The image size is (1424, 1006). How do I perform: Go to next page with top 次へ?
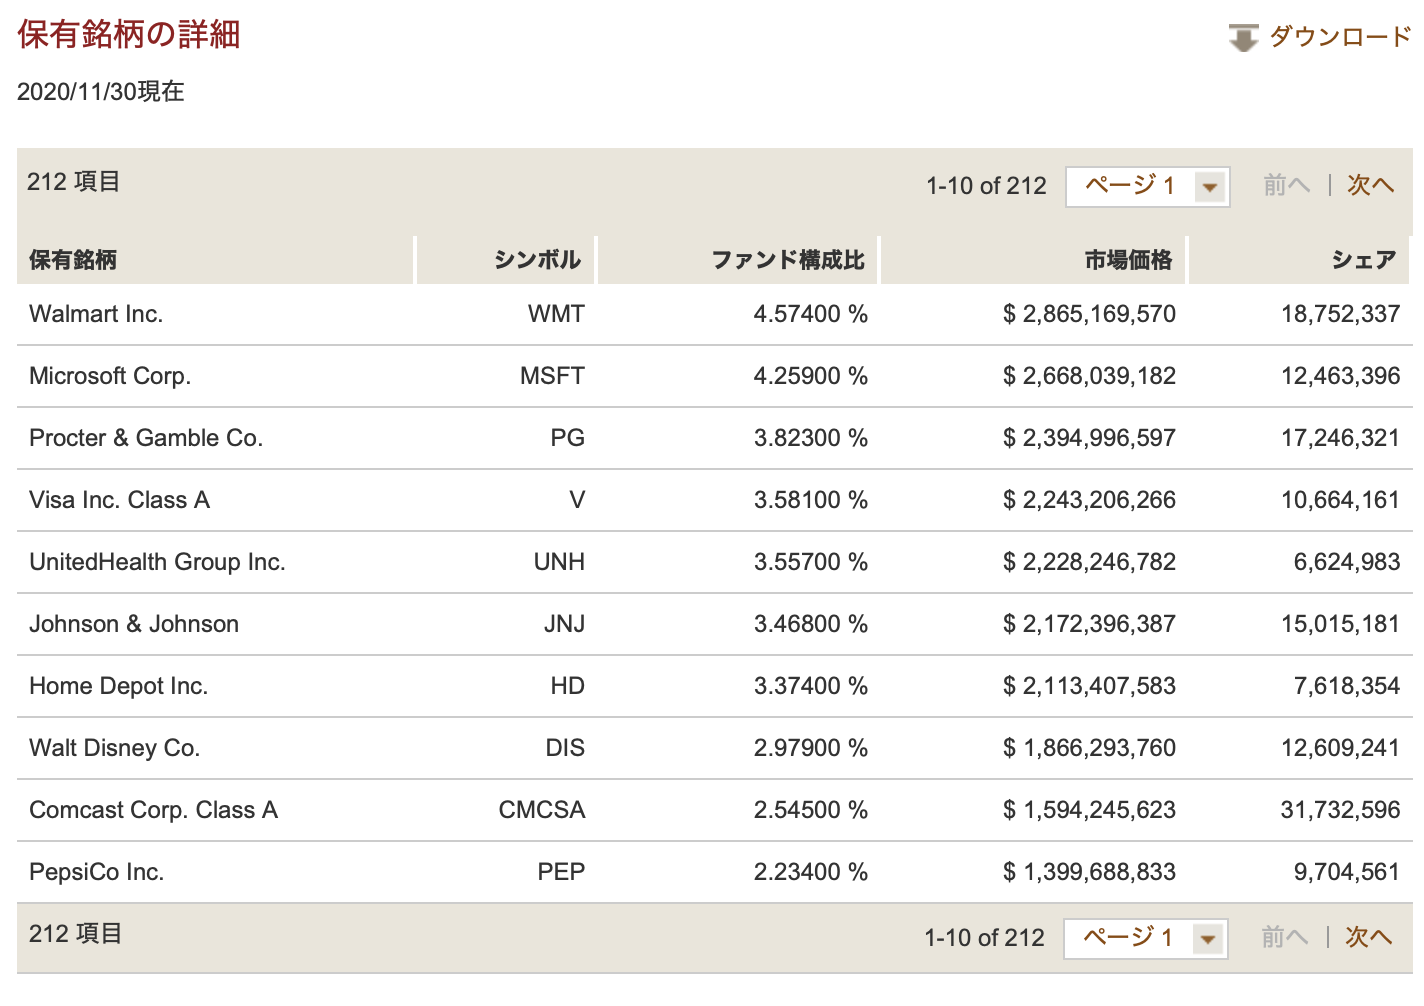tap(1370, 186)
